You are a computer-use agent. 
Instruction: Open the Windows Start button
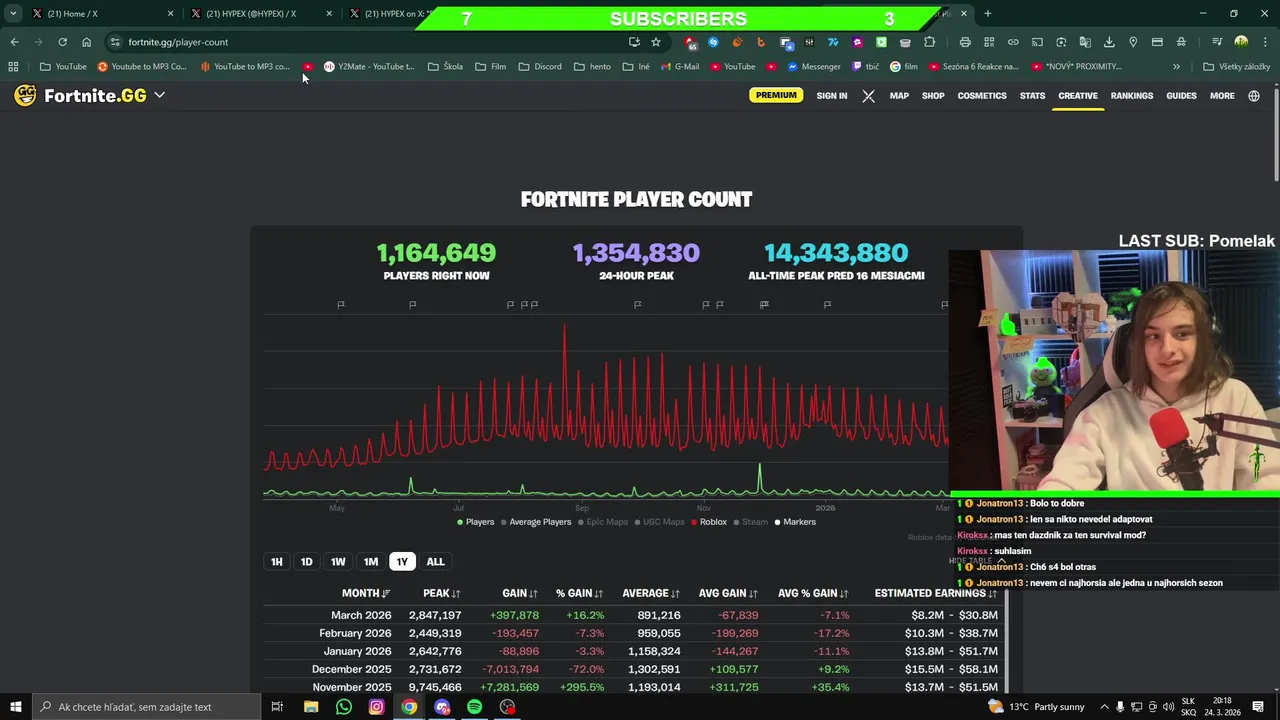(15, 707)
